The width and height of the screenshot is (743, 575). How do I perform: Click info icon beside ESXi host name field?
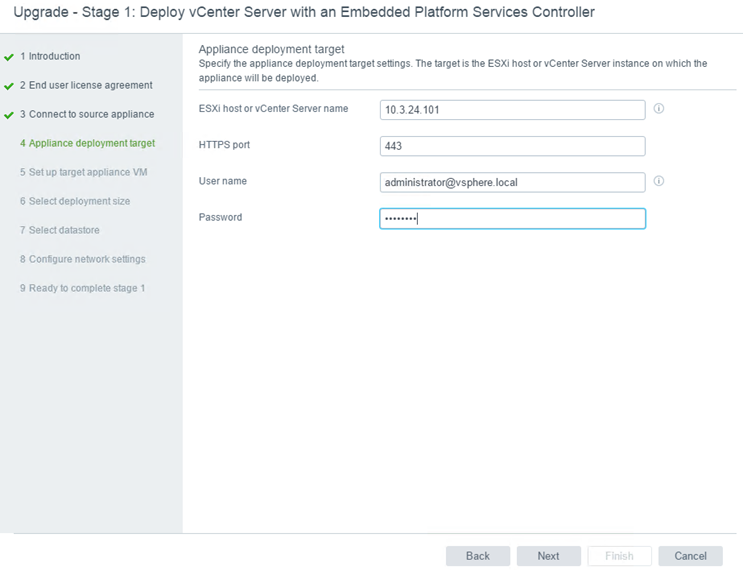coord(659,109)
